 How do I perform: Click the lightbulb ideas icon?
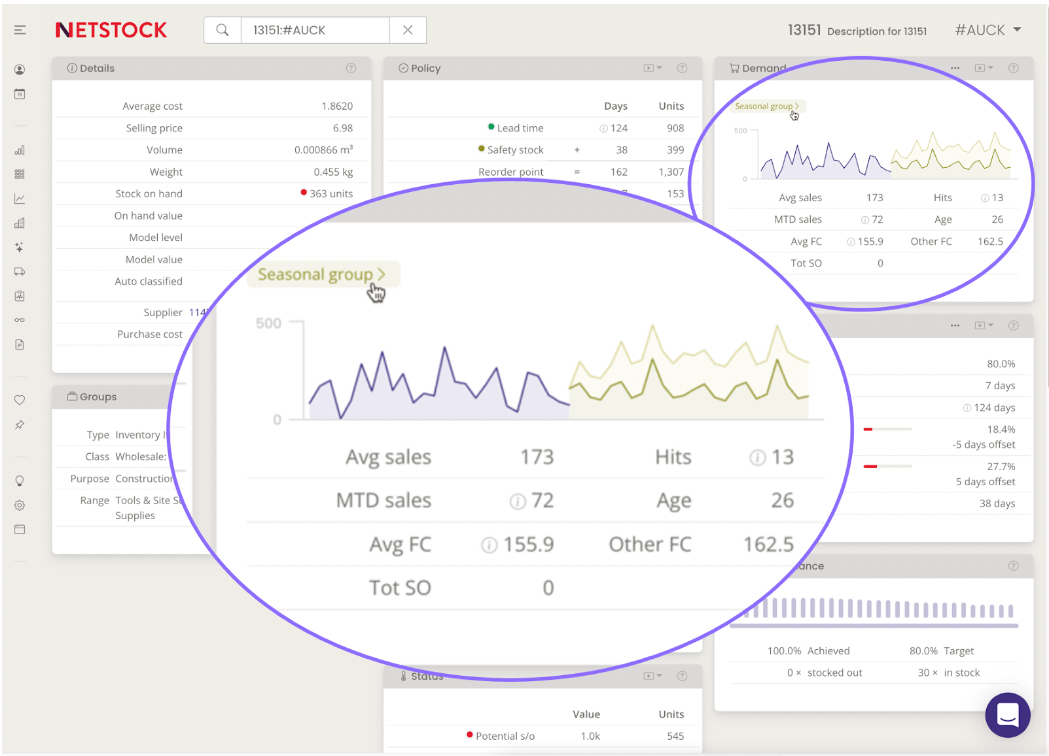click(20, 481)
